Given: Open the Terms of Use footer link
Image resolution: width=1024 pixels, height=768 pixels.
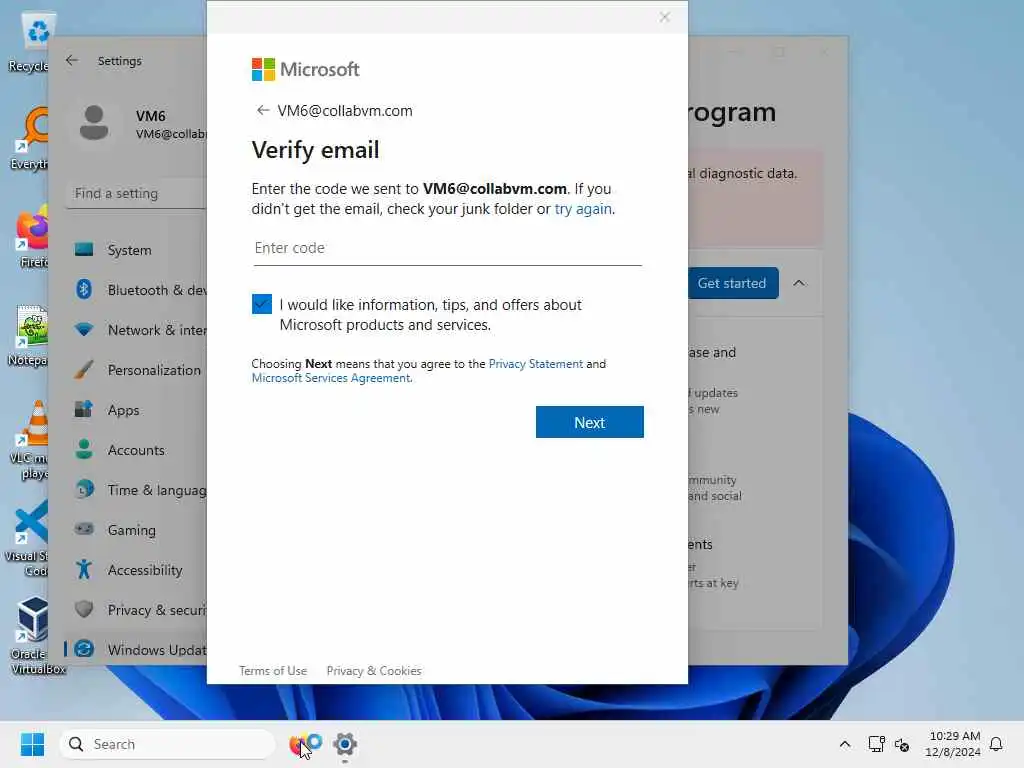Looking at the screenshot, I should pos(273,671).
